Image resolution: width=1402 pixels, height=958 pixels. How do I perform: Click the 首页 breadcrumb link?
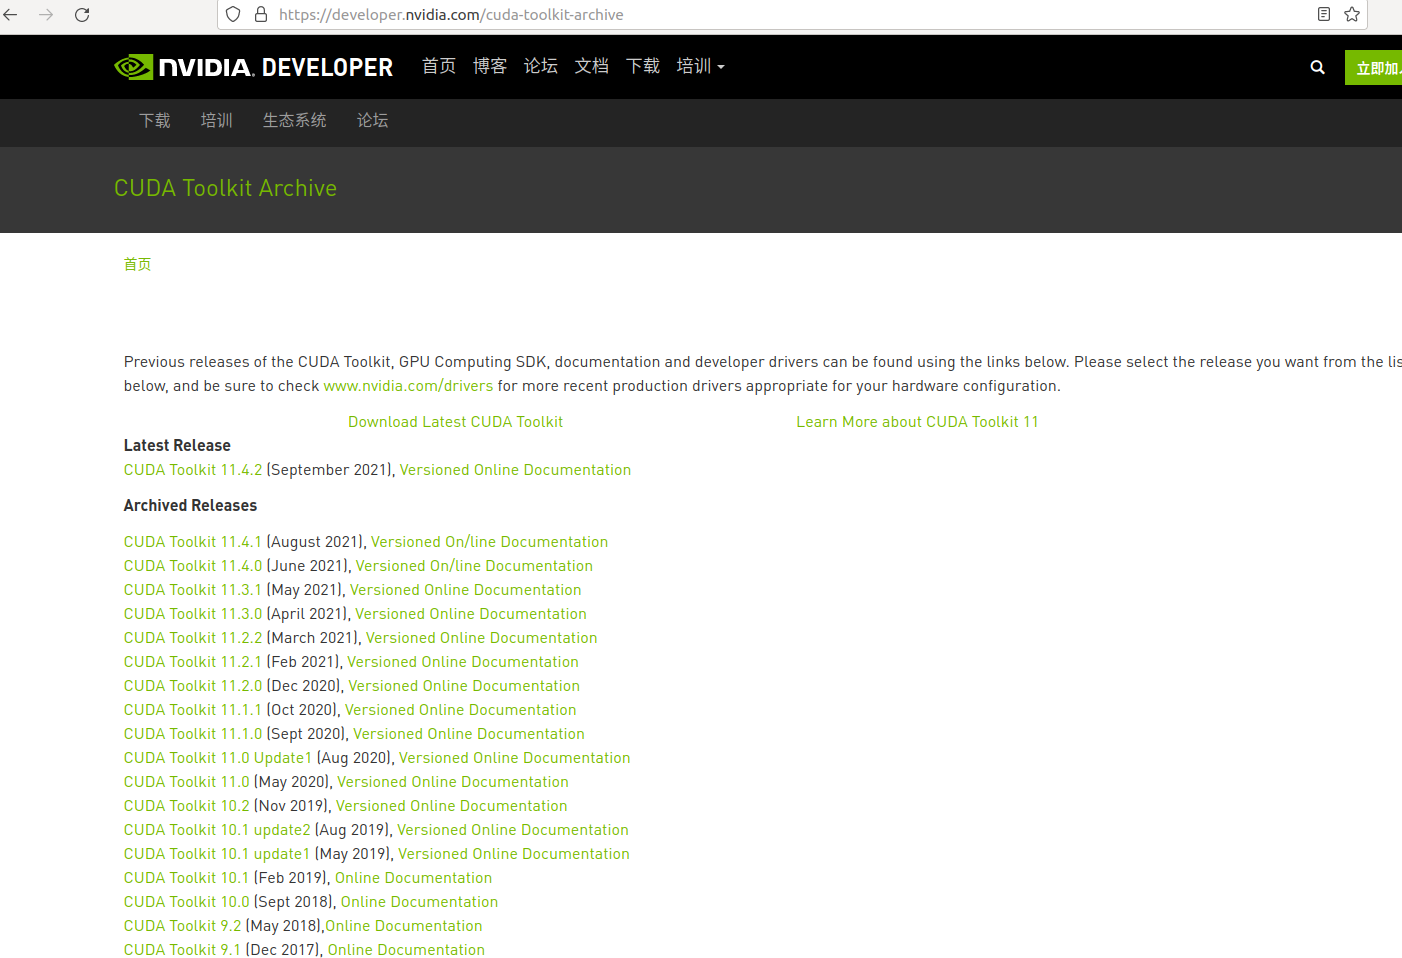pyautogui.click(x=138, y=264)
